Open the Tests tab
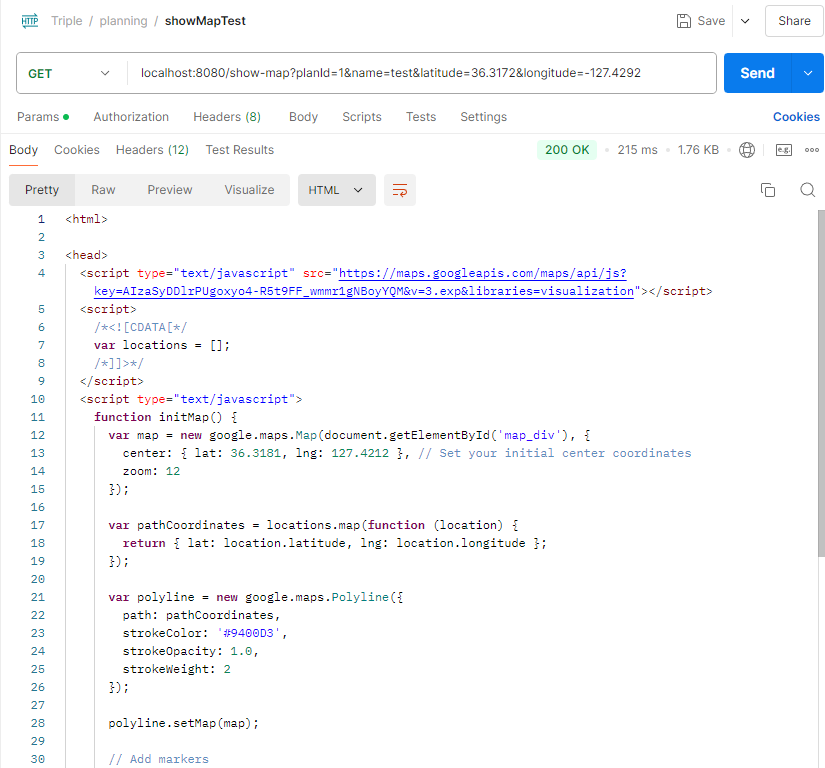This screenshot has width=825, height=768. 421,117
